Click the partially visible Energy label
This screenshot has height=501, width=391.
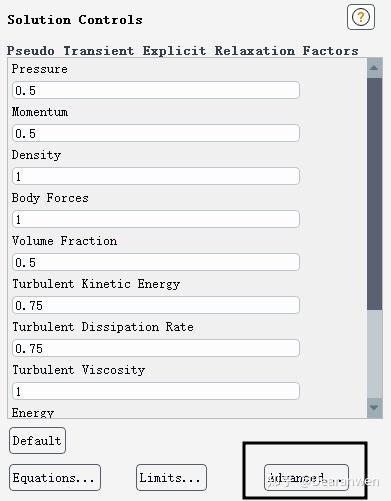pyautogui.click(x=33, y=413)
